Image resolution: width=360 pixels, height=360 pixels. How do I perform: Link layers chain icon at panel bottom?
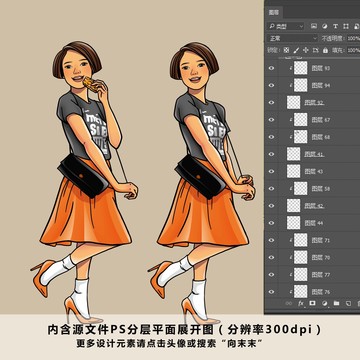[x=289, y=303]
